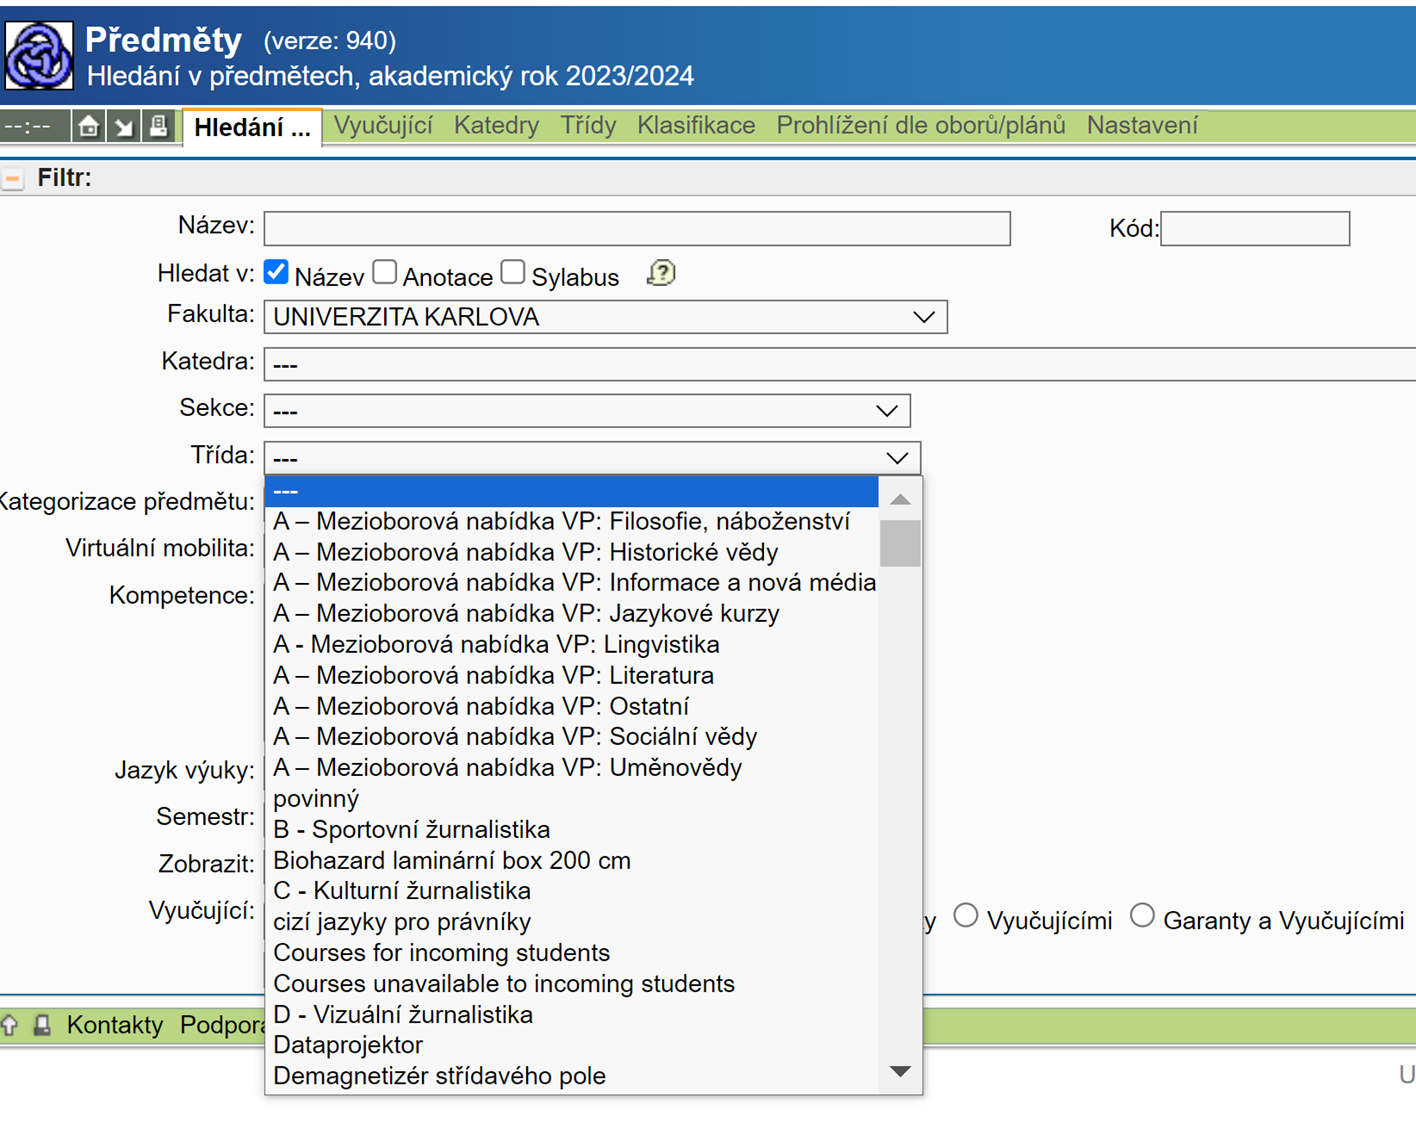1416x1135 pixels.
Task: Choose 'B - Sportovní žurnalistika' from the list
Action: (411, 829)
